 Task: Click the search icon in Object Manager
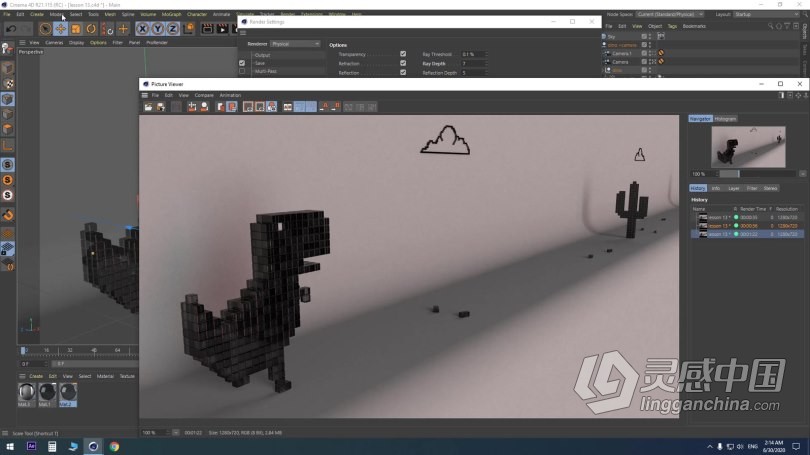770,26
